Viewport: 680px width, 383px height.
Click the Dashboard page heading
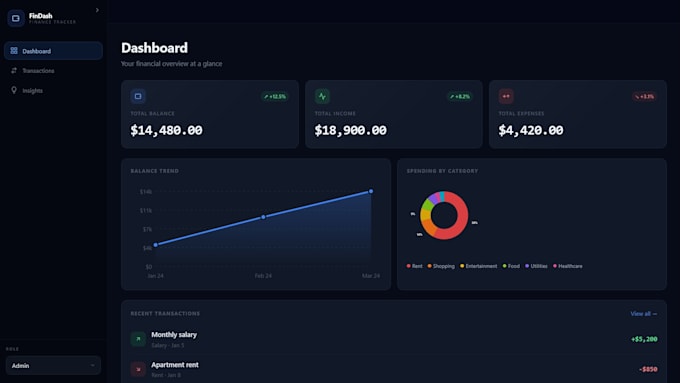pos(154,48)
